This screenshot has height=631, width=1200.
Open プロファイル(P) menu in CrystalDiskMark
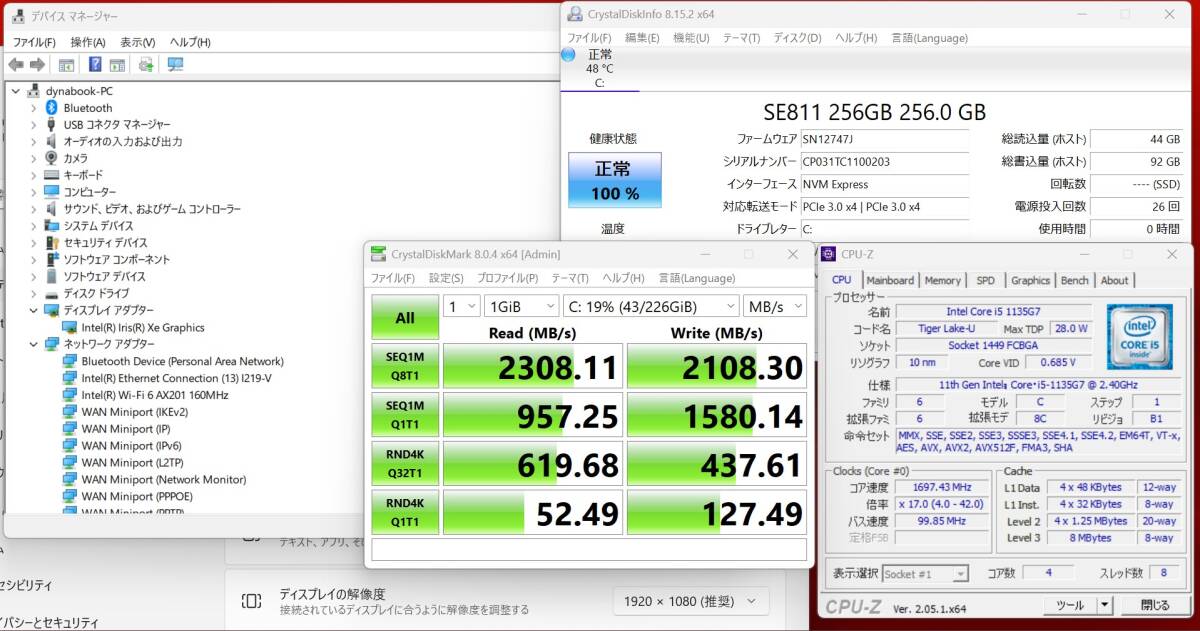click(x=507, y=278)
